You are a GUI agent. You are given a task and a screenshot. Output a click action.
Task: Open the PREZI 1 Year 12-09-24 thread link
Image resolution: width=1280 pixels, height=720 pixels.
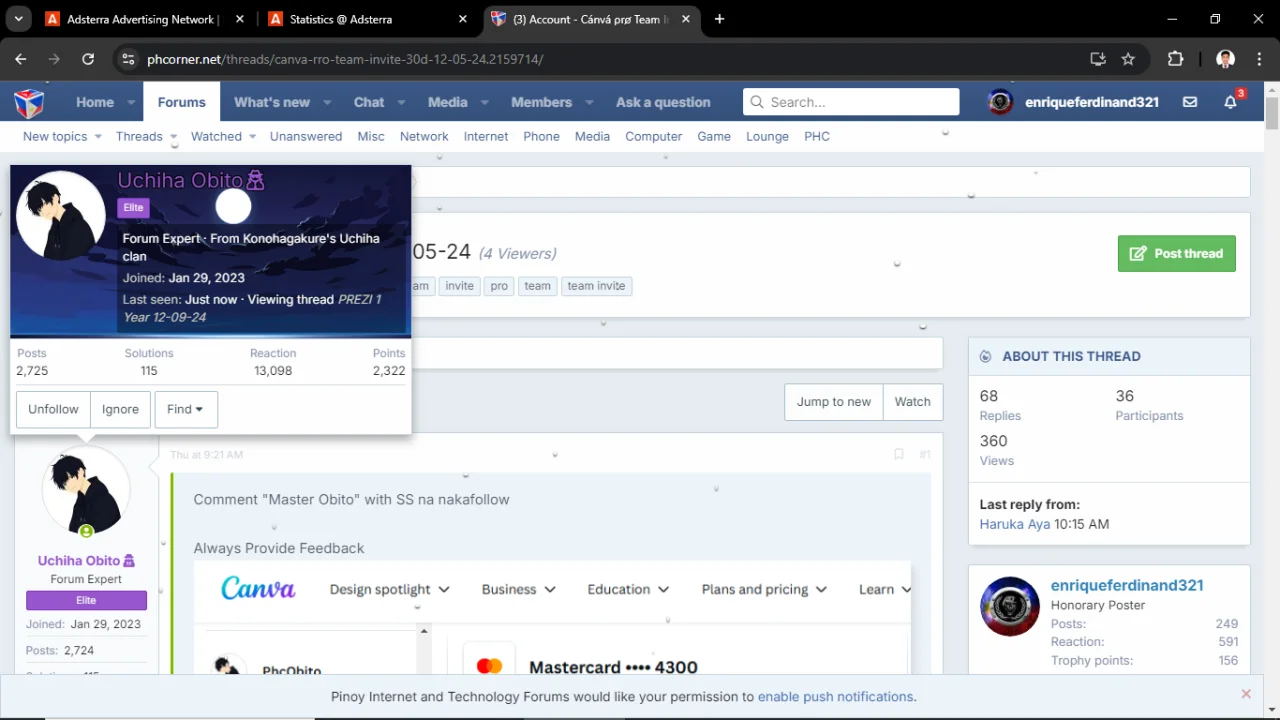click(x=252, y=308)
